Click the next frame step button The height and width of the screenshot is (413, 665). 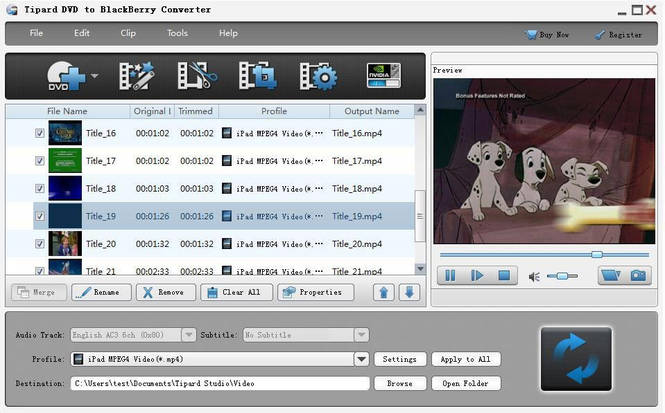pos(477,276)
